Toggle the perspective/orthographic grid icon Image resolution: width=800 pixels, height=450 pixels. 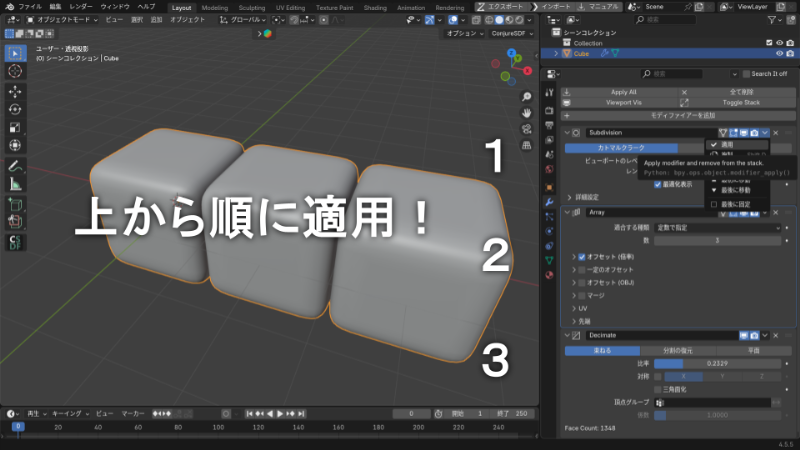(527, 145)
